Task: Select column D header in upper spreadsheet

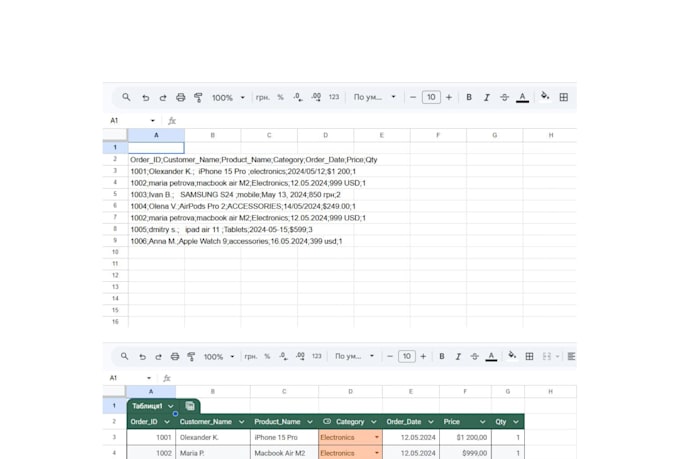Action: tap(325, 135)
